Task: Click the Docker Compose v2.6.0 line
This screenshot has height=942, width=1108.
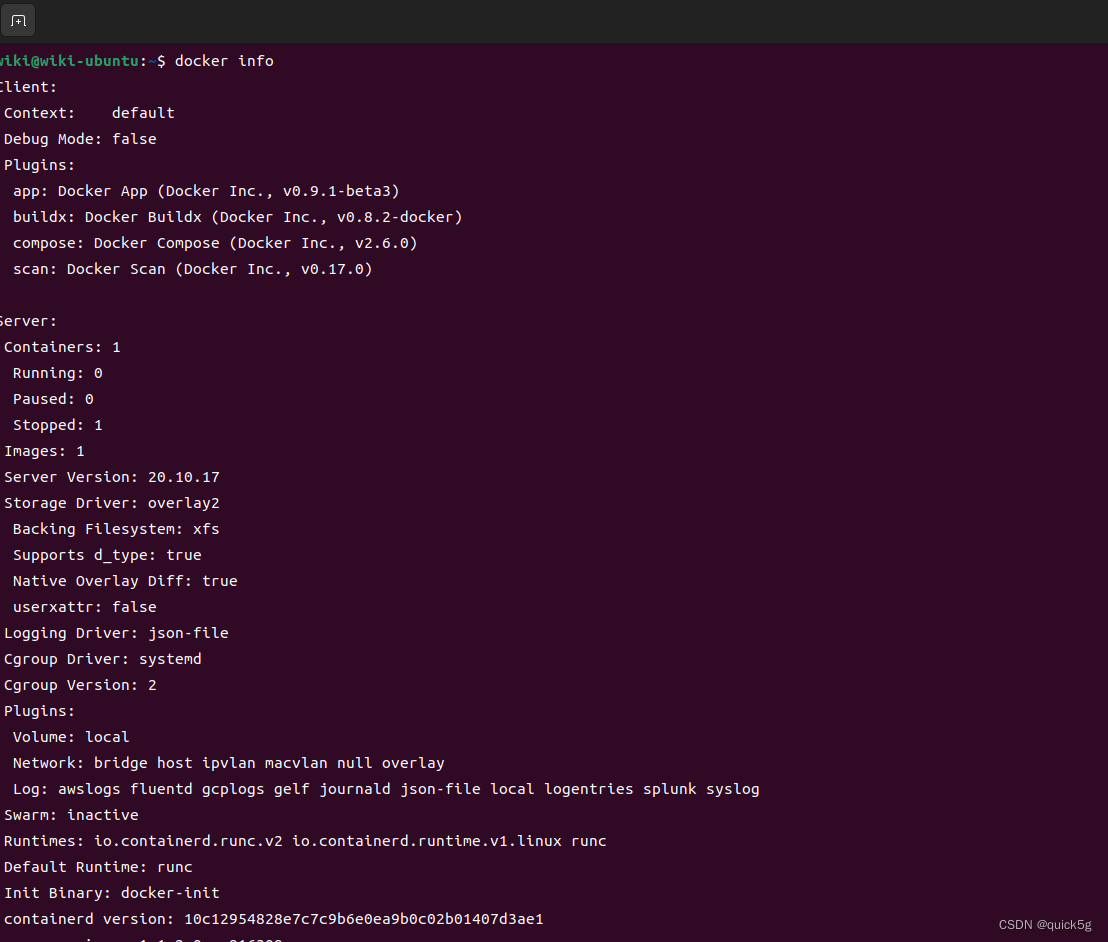Action: tap(215, 243)
